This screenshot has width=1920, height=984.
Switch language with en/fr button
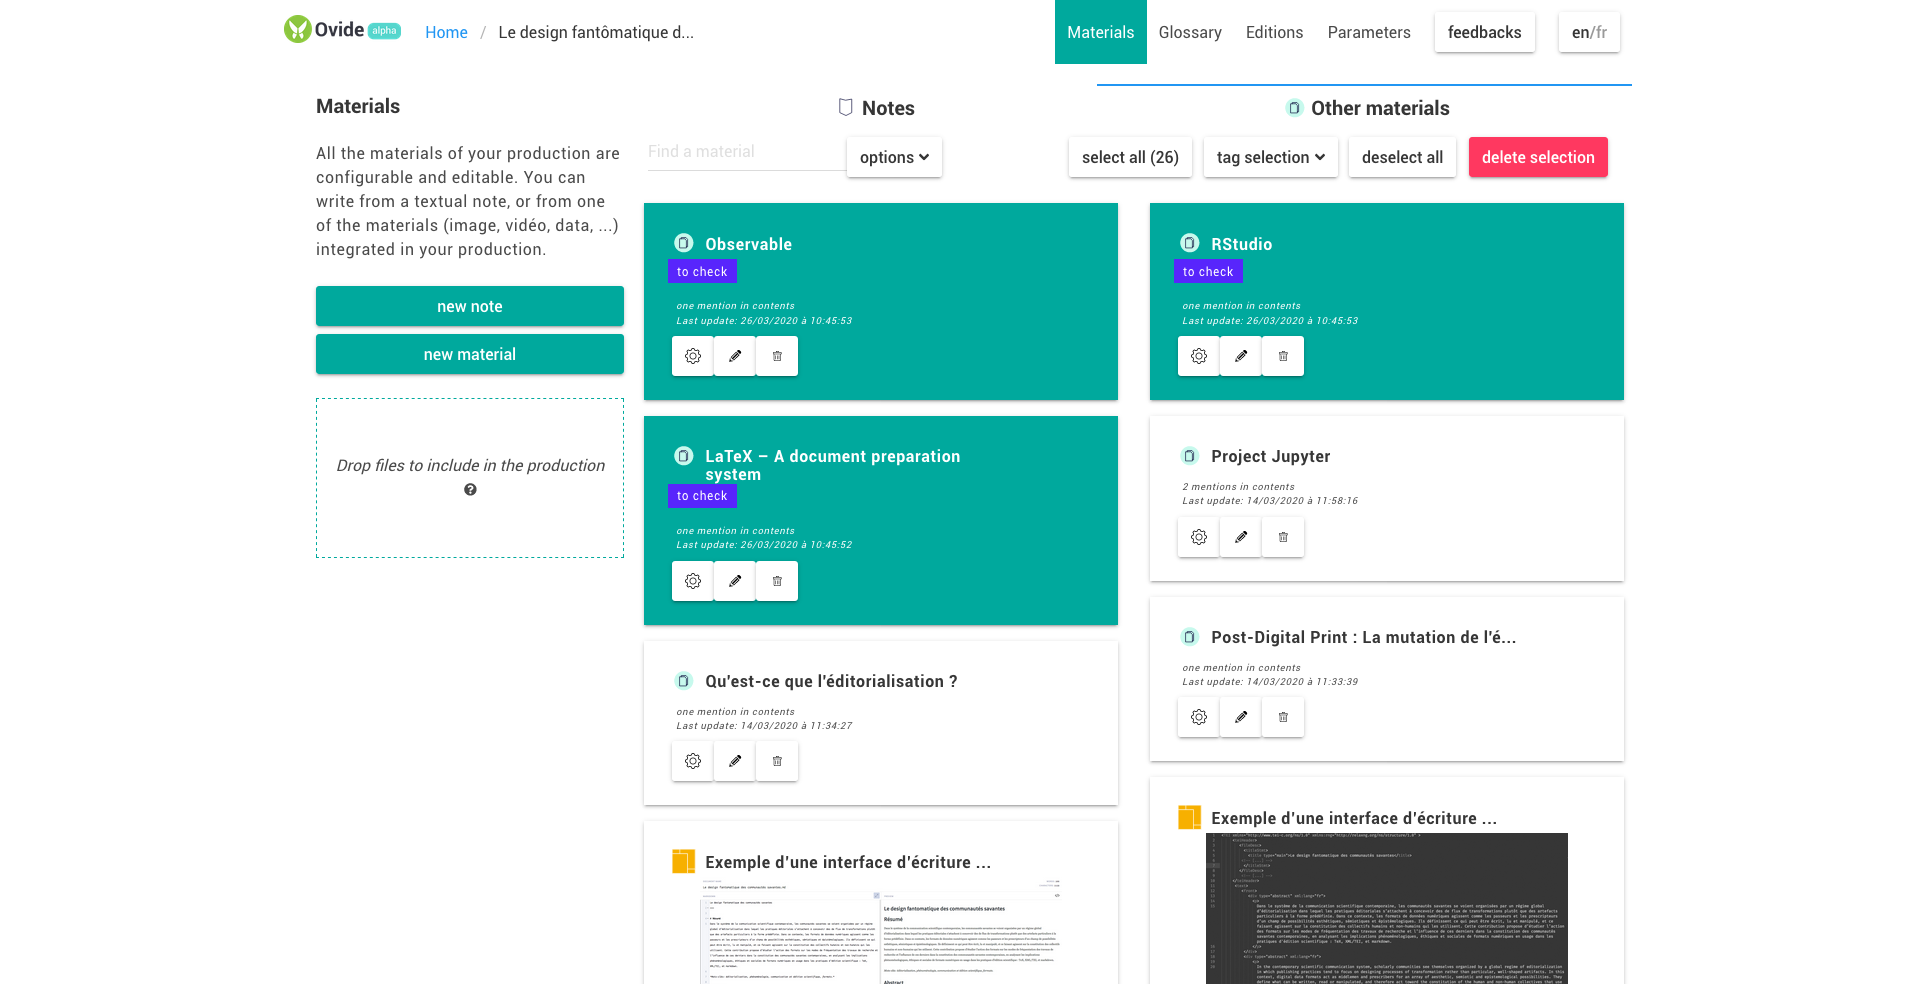[1589, 32]
